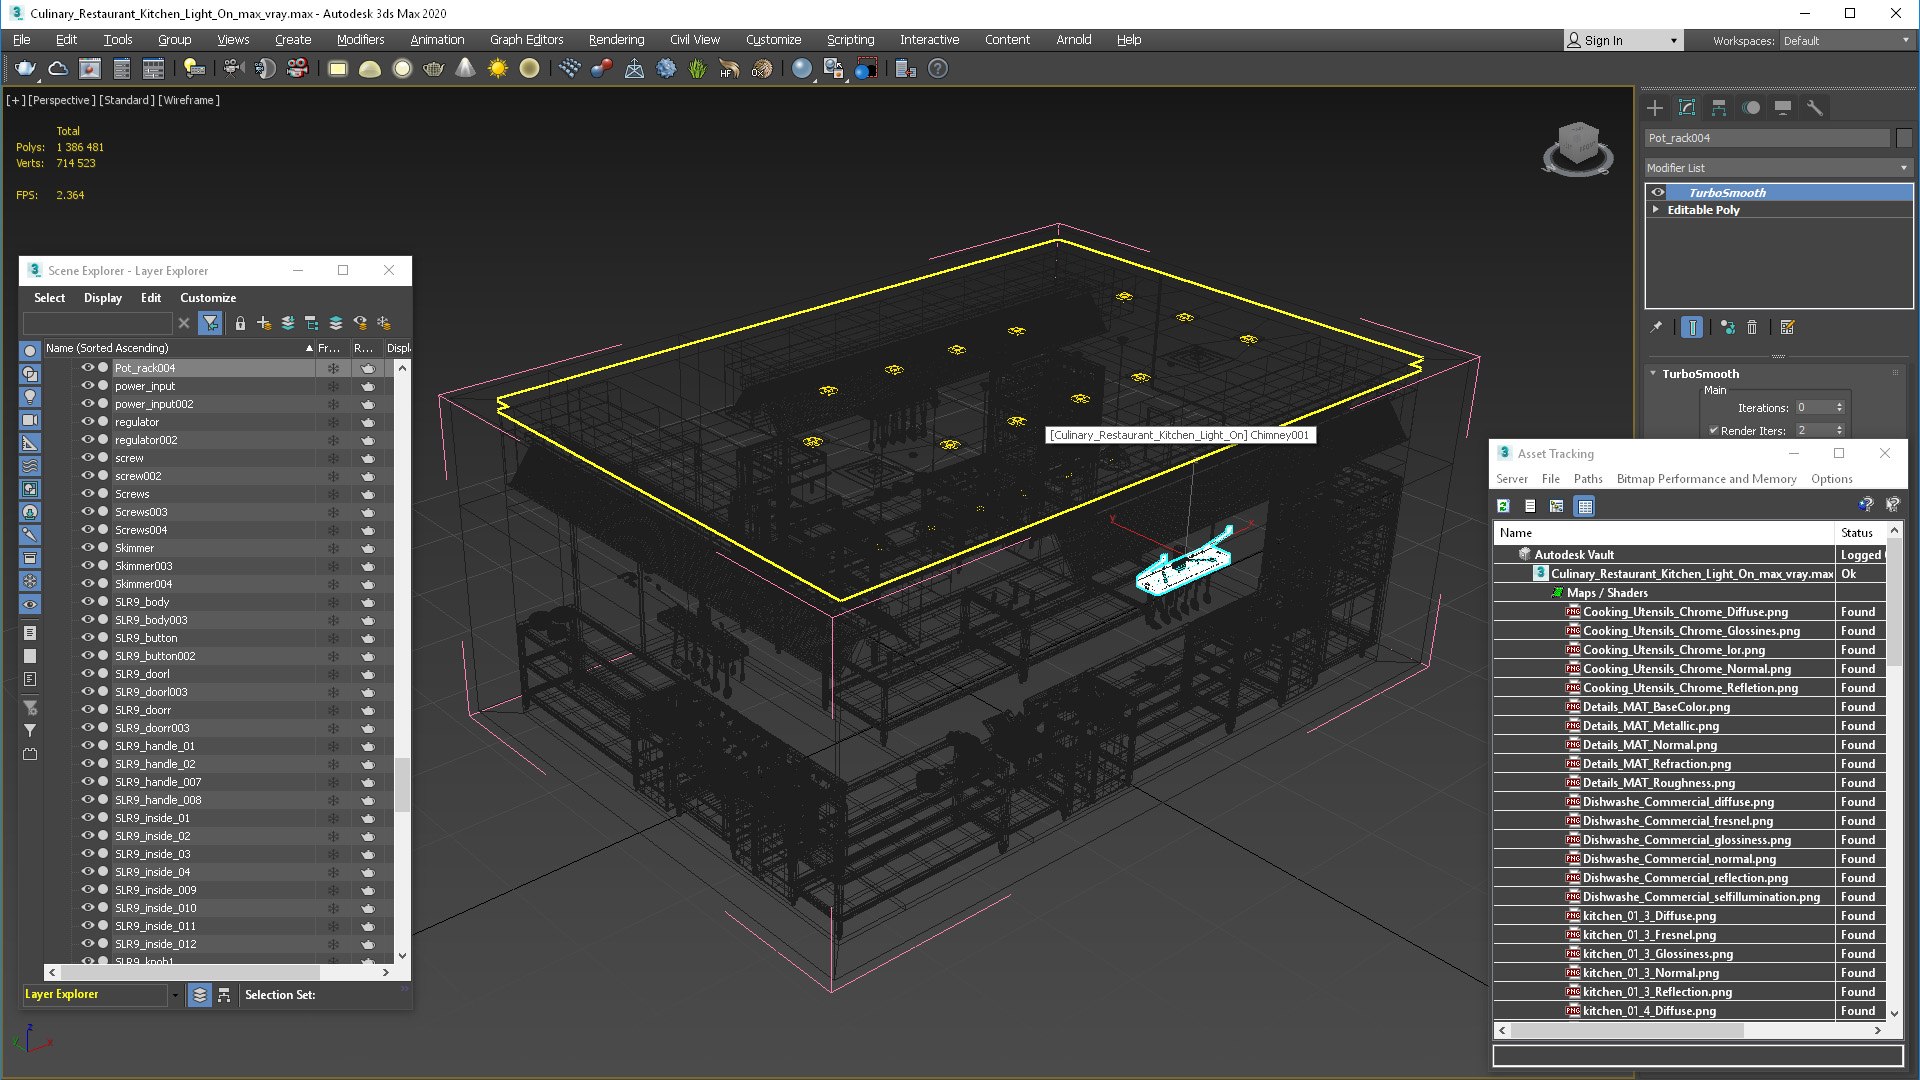Open the Utilities wrench tab

tap(1815, 108)
